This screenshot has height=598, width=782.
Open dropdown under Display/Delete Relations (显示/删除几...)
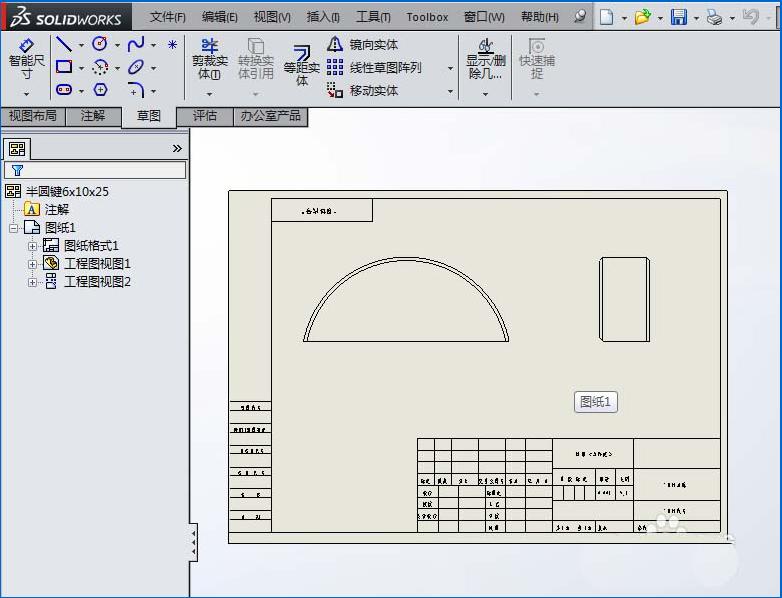coord(485,94)
